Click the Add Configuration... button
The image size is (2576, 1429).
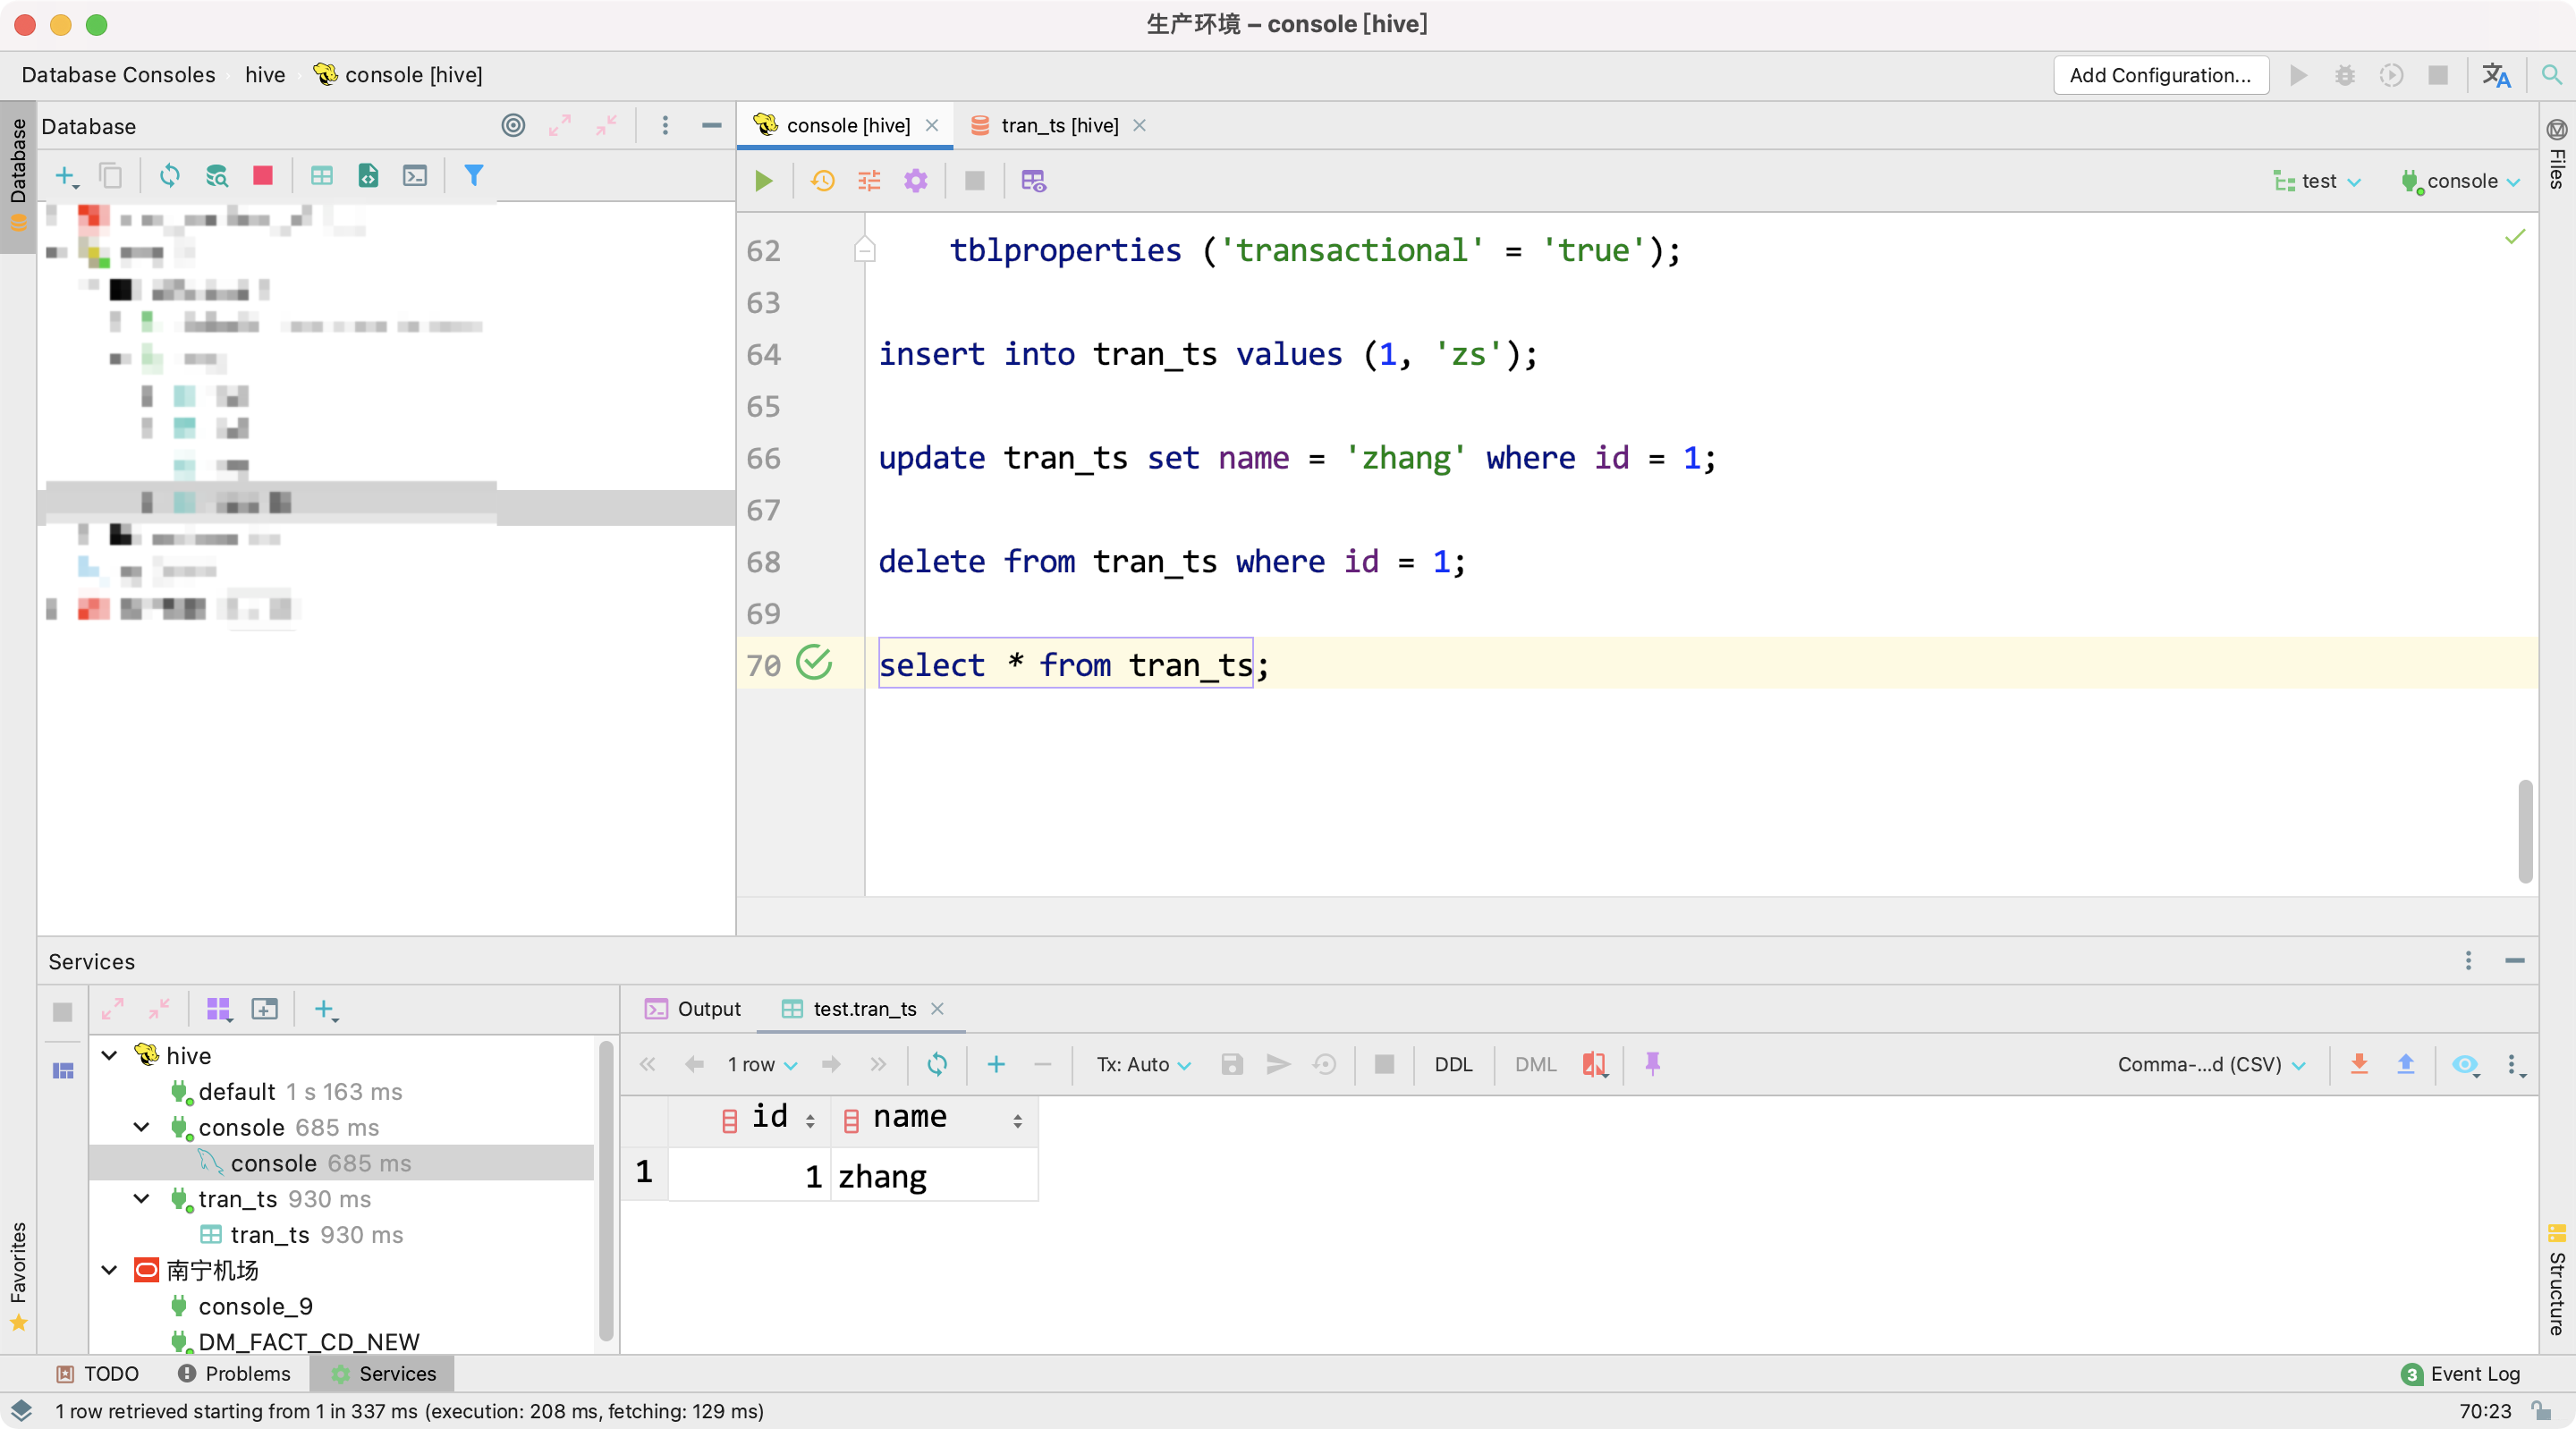point(2160,75)
